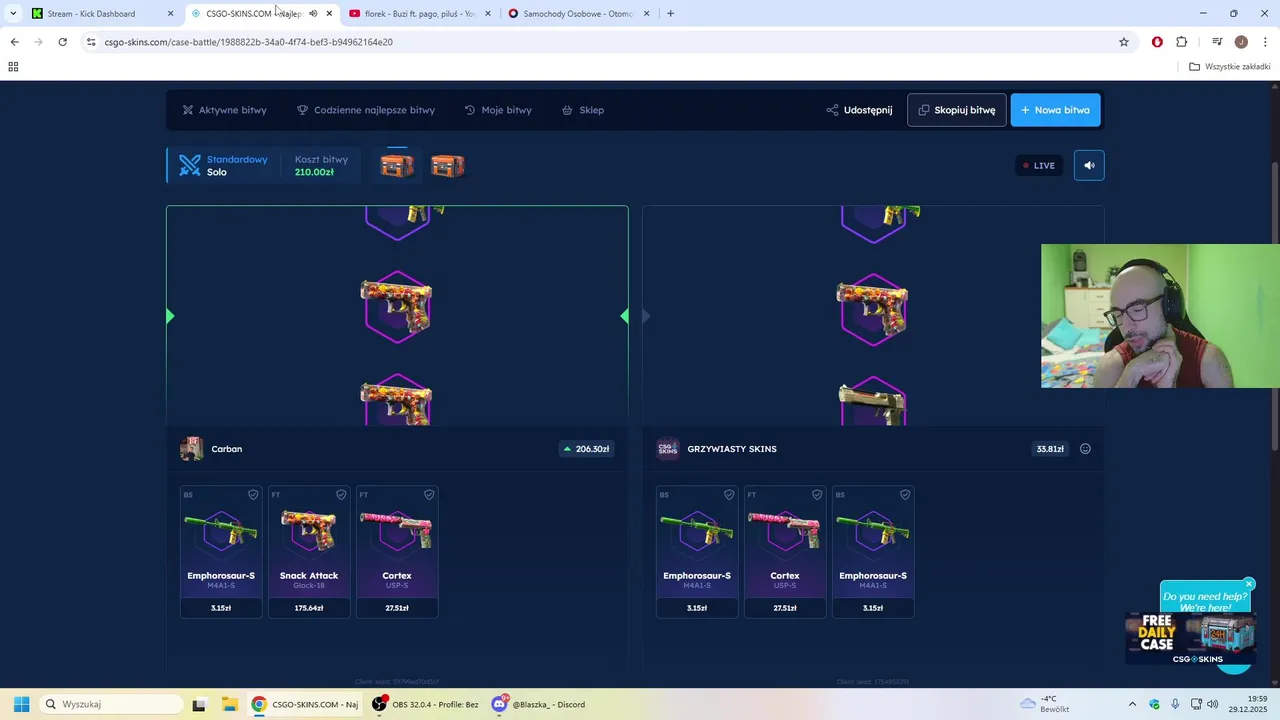Go back in browser history
The height and width of the screenshot is (720, 1280).
point(14,42)
